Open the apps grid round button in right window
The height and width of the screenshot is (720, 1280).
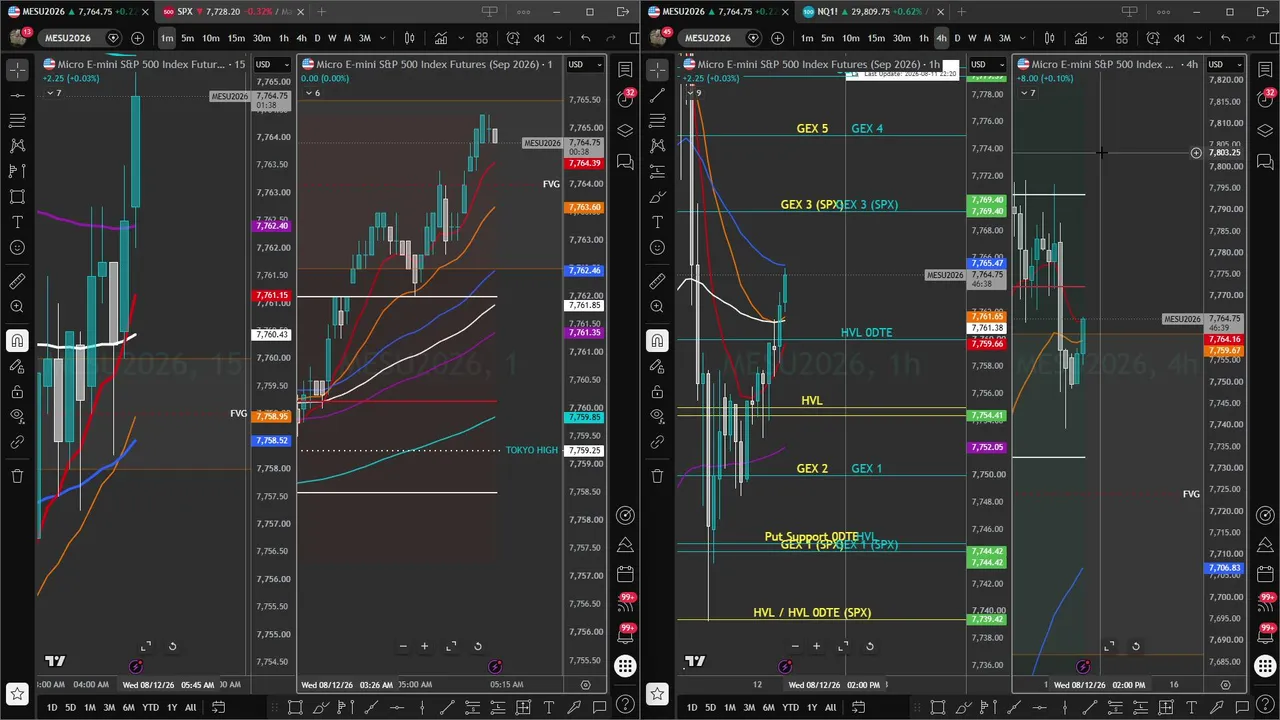pos(1265,666)
